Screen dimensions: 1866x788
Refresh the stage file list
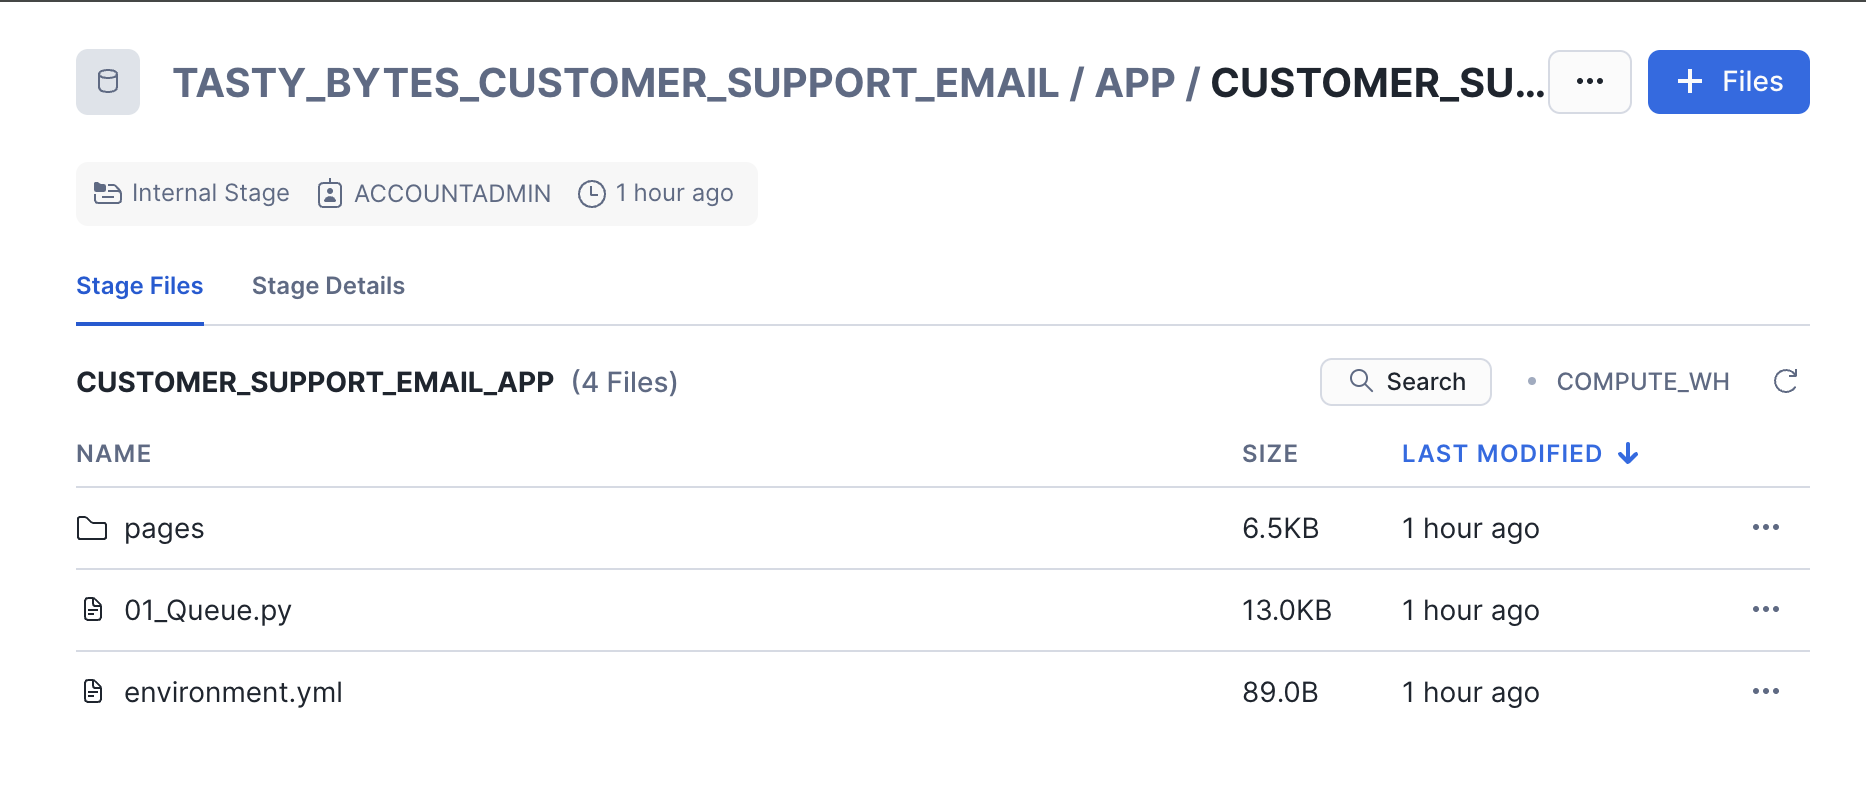pos(1785,381)
